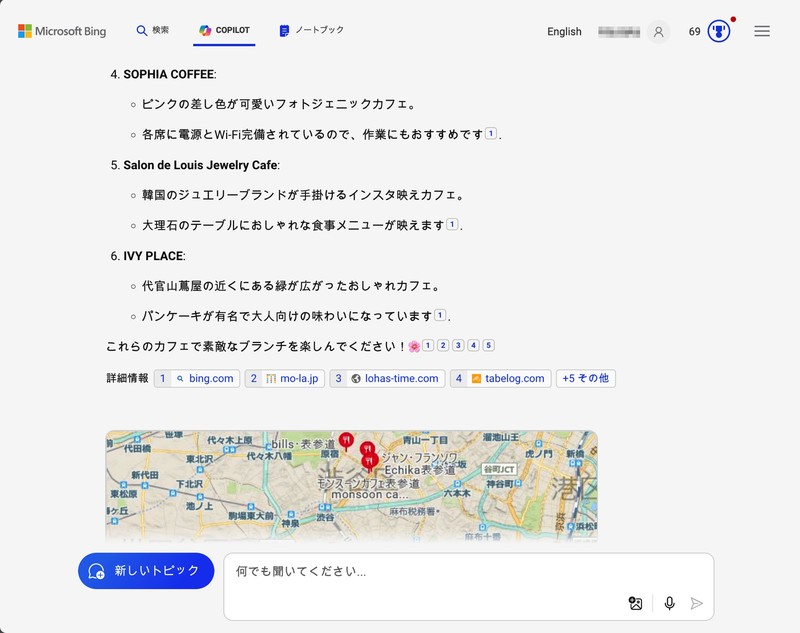Click footnote 3 after closing sentence
Screen dimensions: 800x633
458,345
